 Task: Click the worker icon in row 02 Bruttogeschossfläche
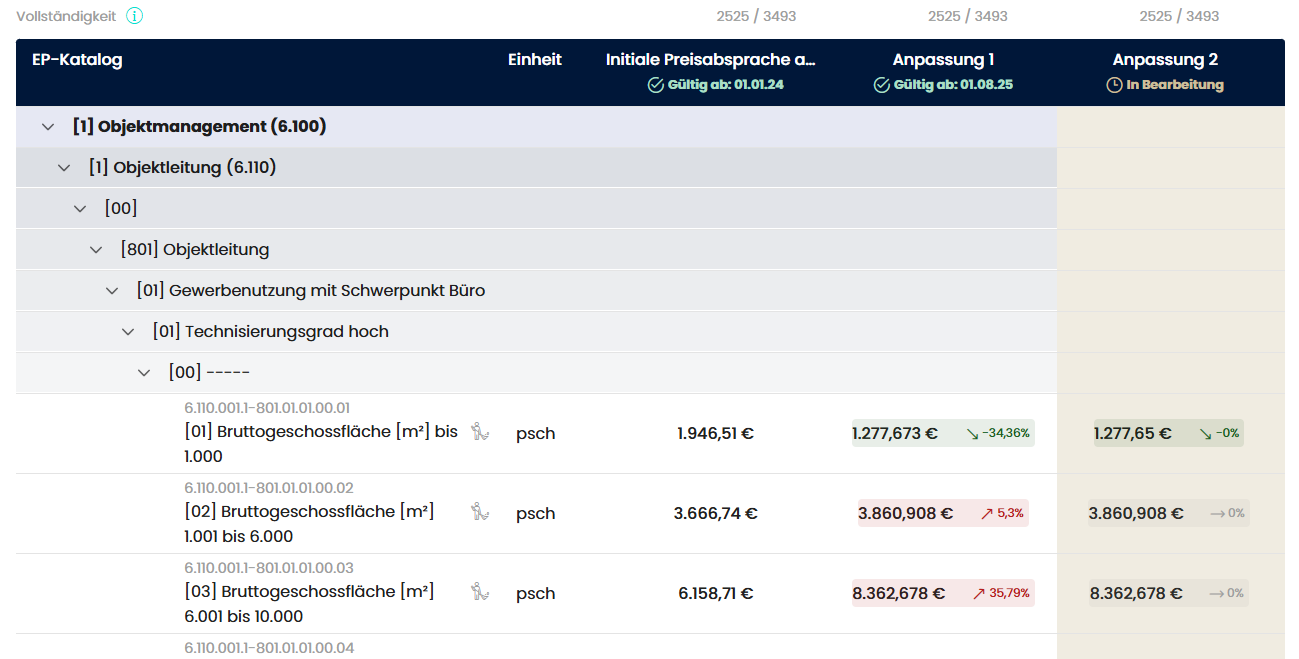tap(480, 512)
